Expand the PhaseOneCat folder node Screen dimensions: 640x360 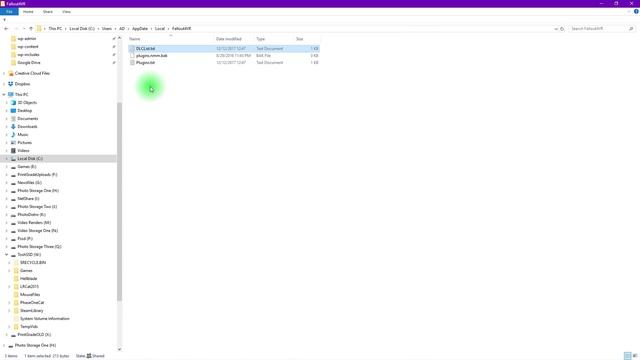[x=9, y=303]
